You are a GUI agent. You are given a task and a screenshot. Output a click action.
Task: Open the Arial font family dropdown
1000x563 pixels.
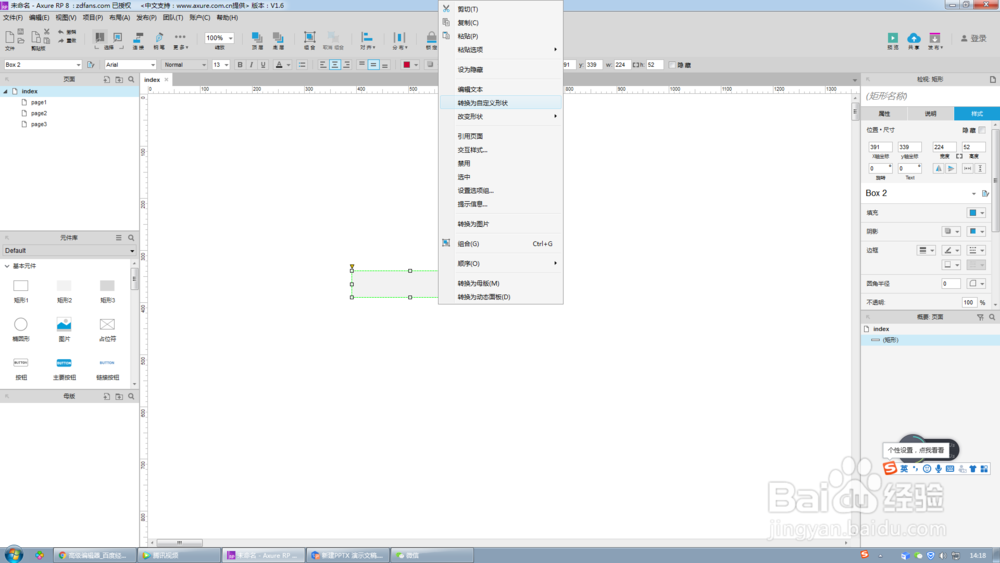(130, 64)
